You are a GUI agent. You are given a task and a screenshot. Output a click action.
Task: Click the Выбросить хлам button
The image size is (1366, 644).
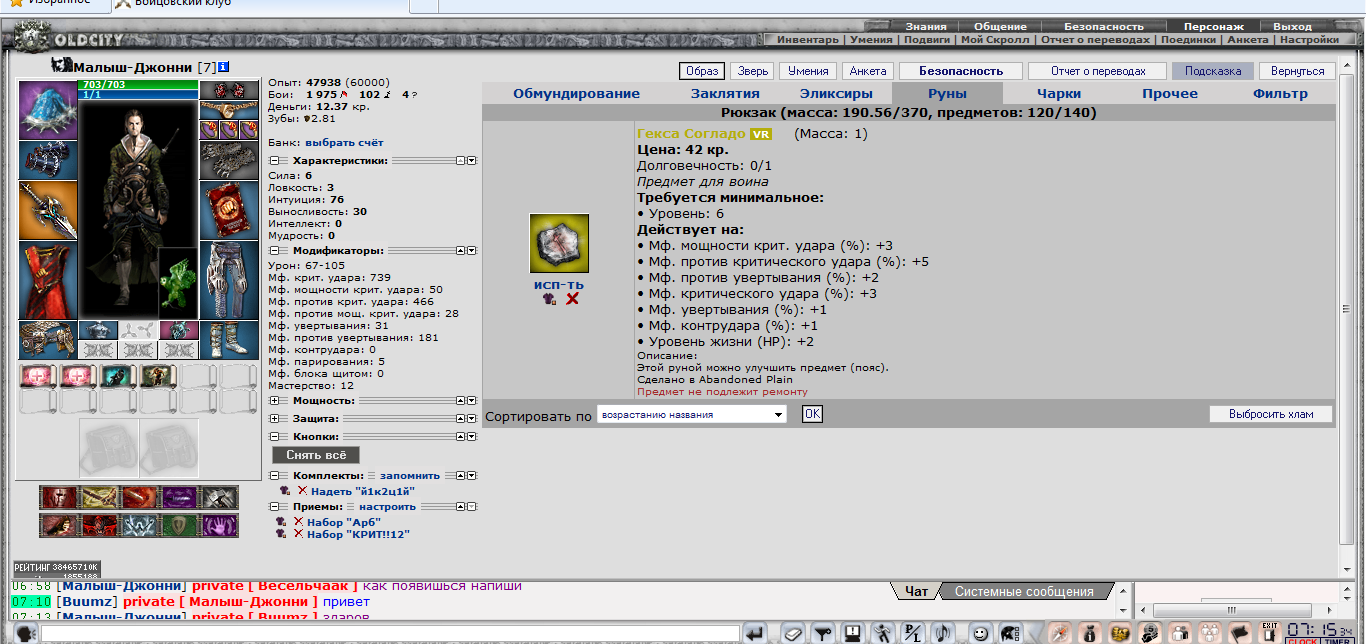(x=1271, y=414)
